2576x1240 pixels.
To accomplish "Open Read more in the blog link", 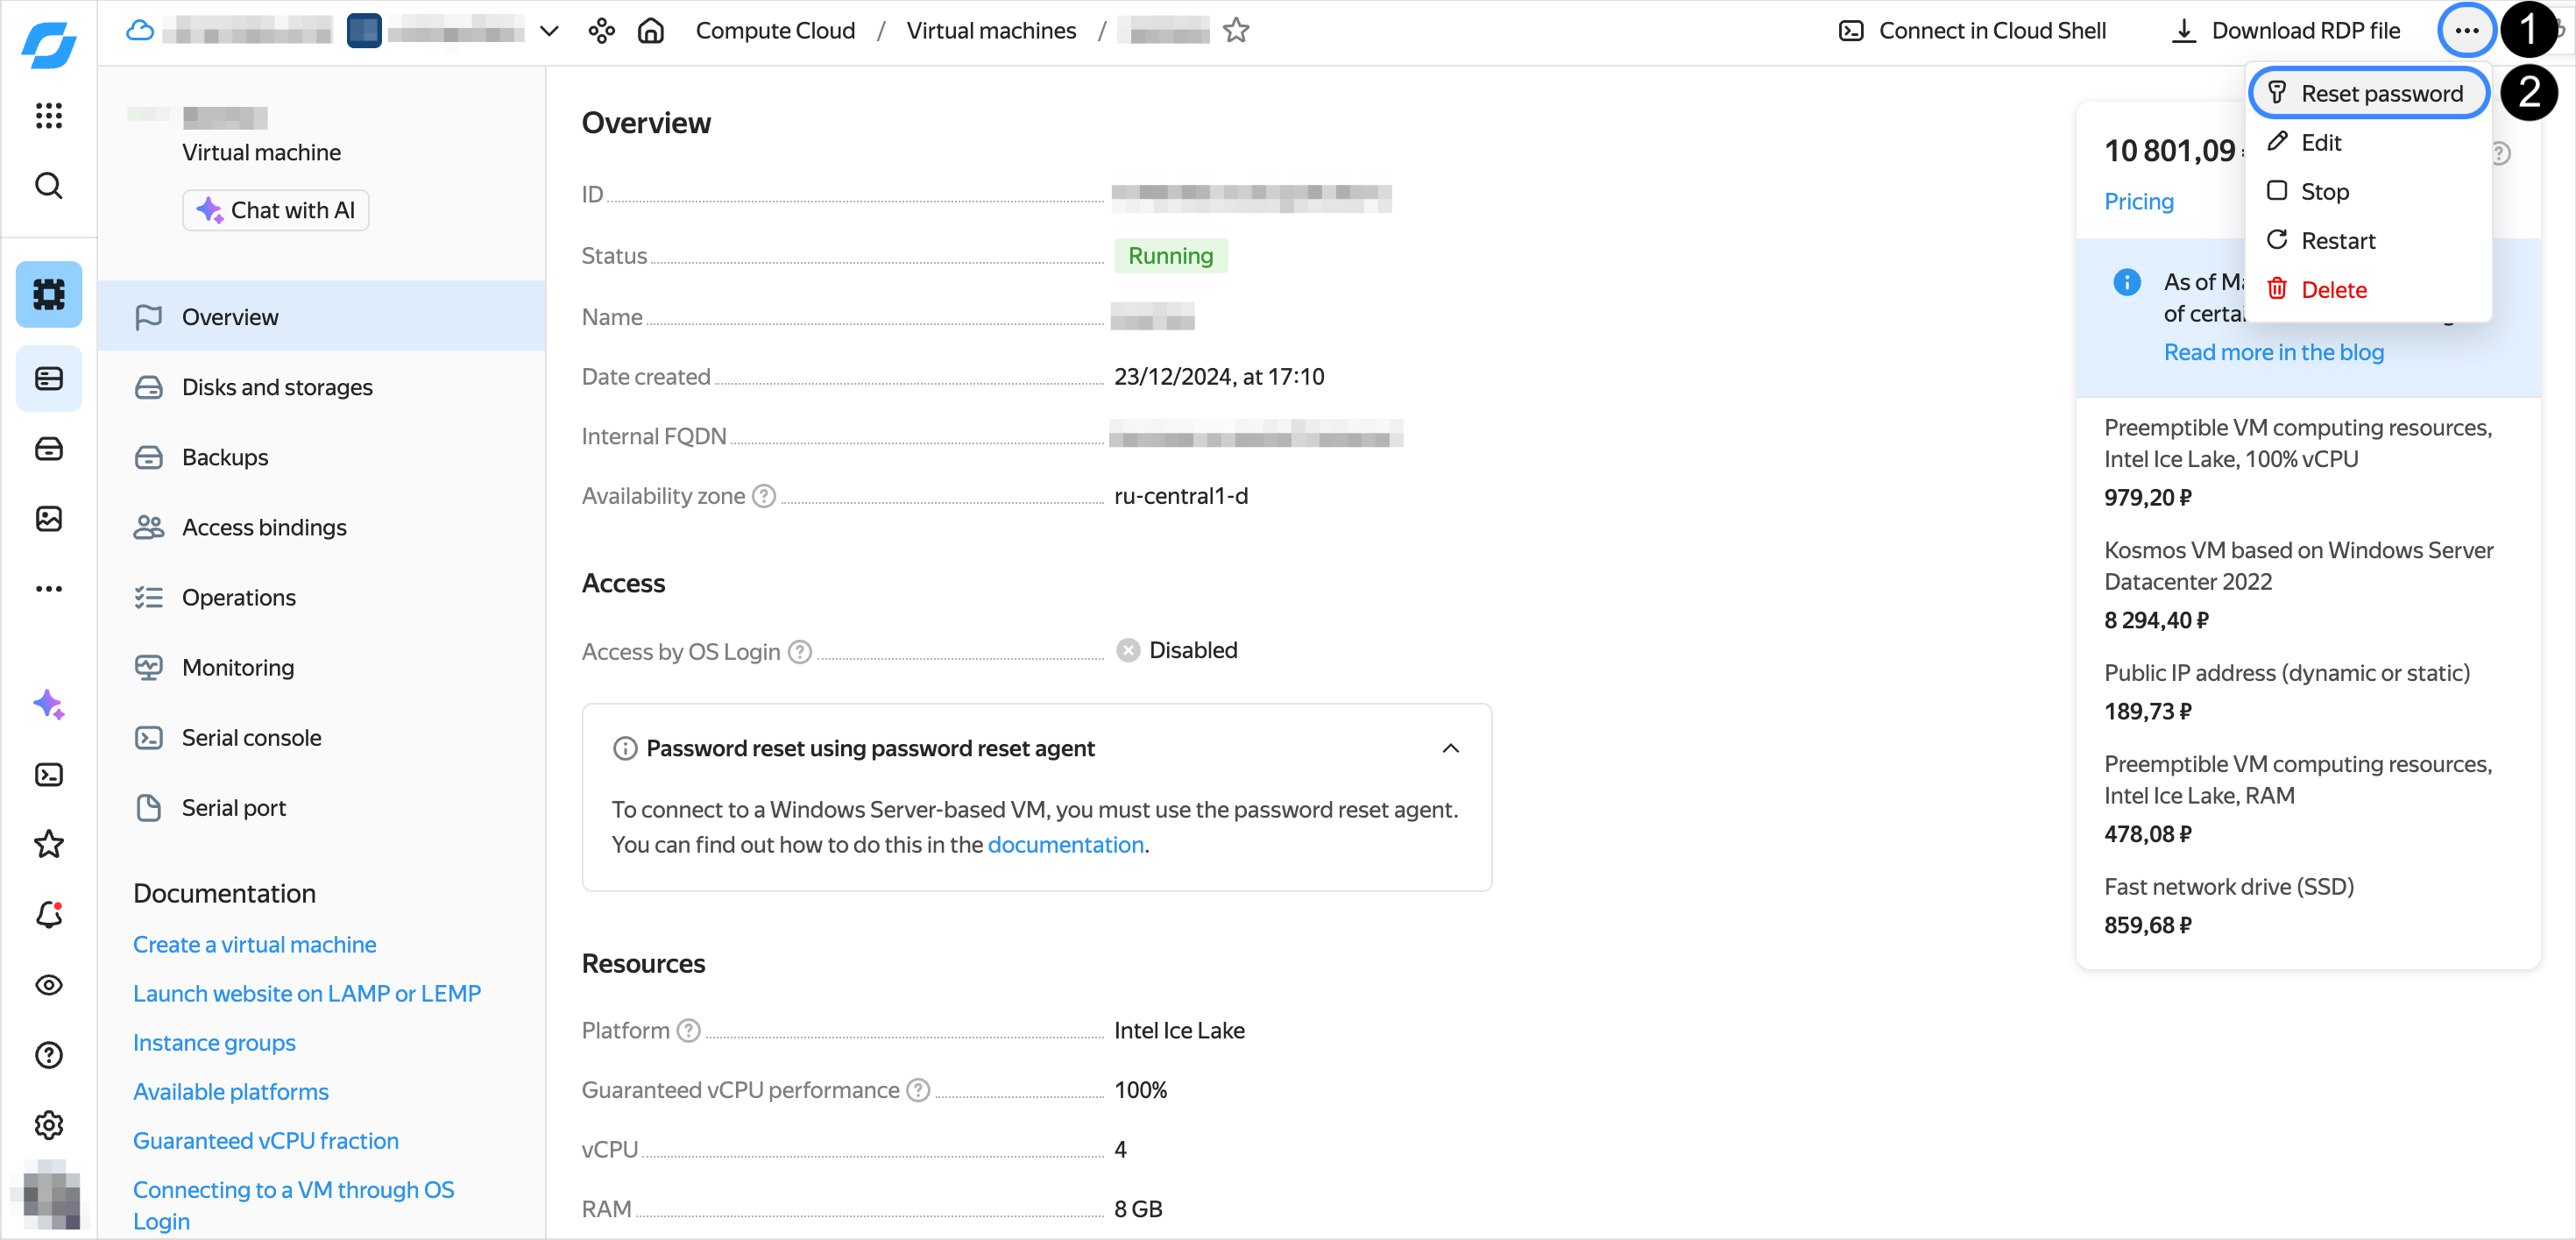I will 2273,352.
